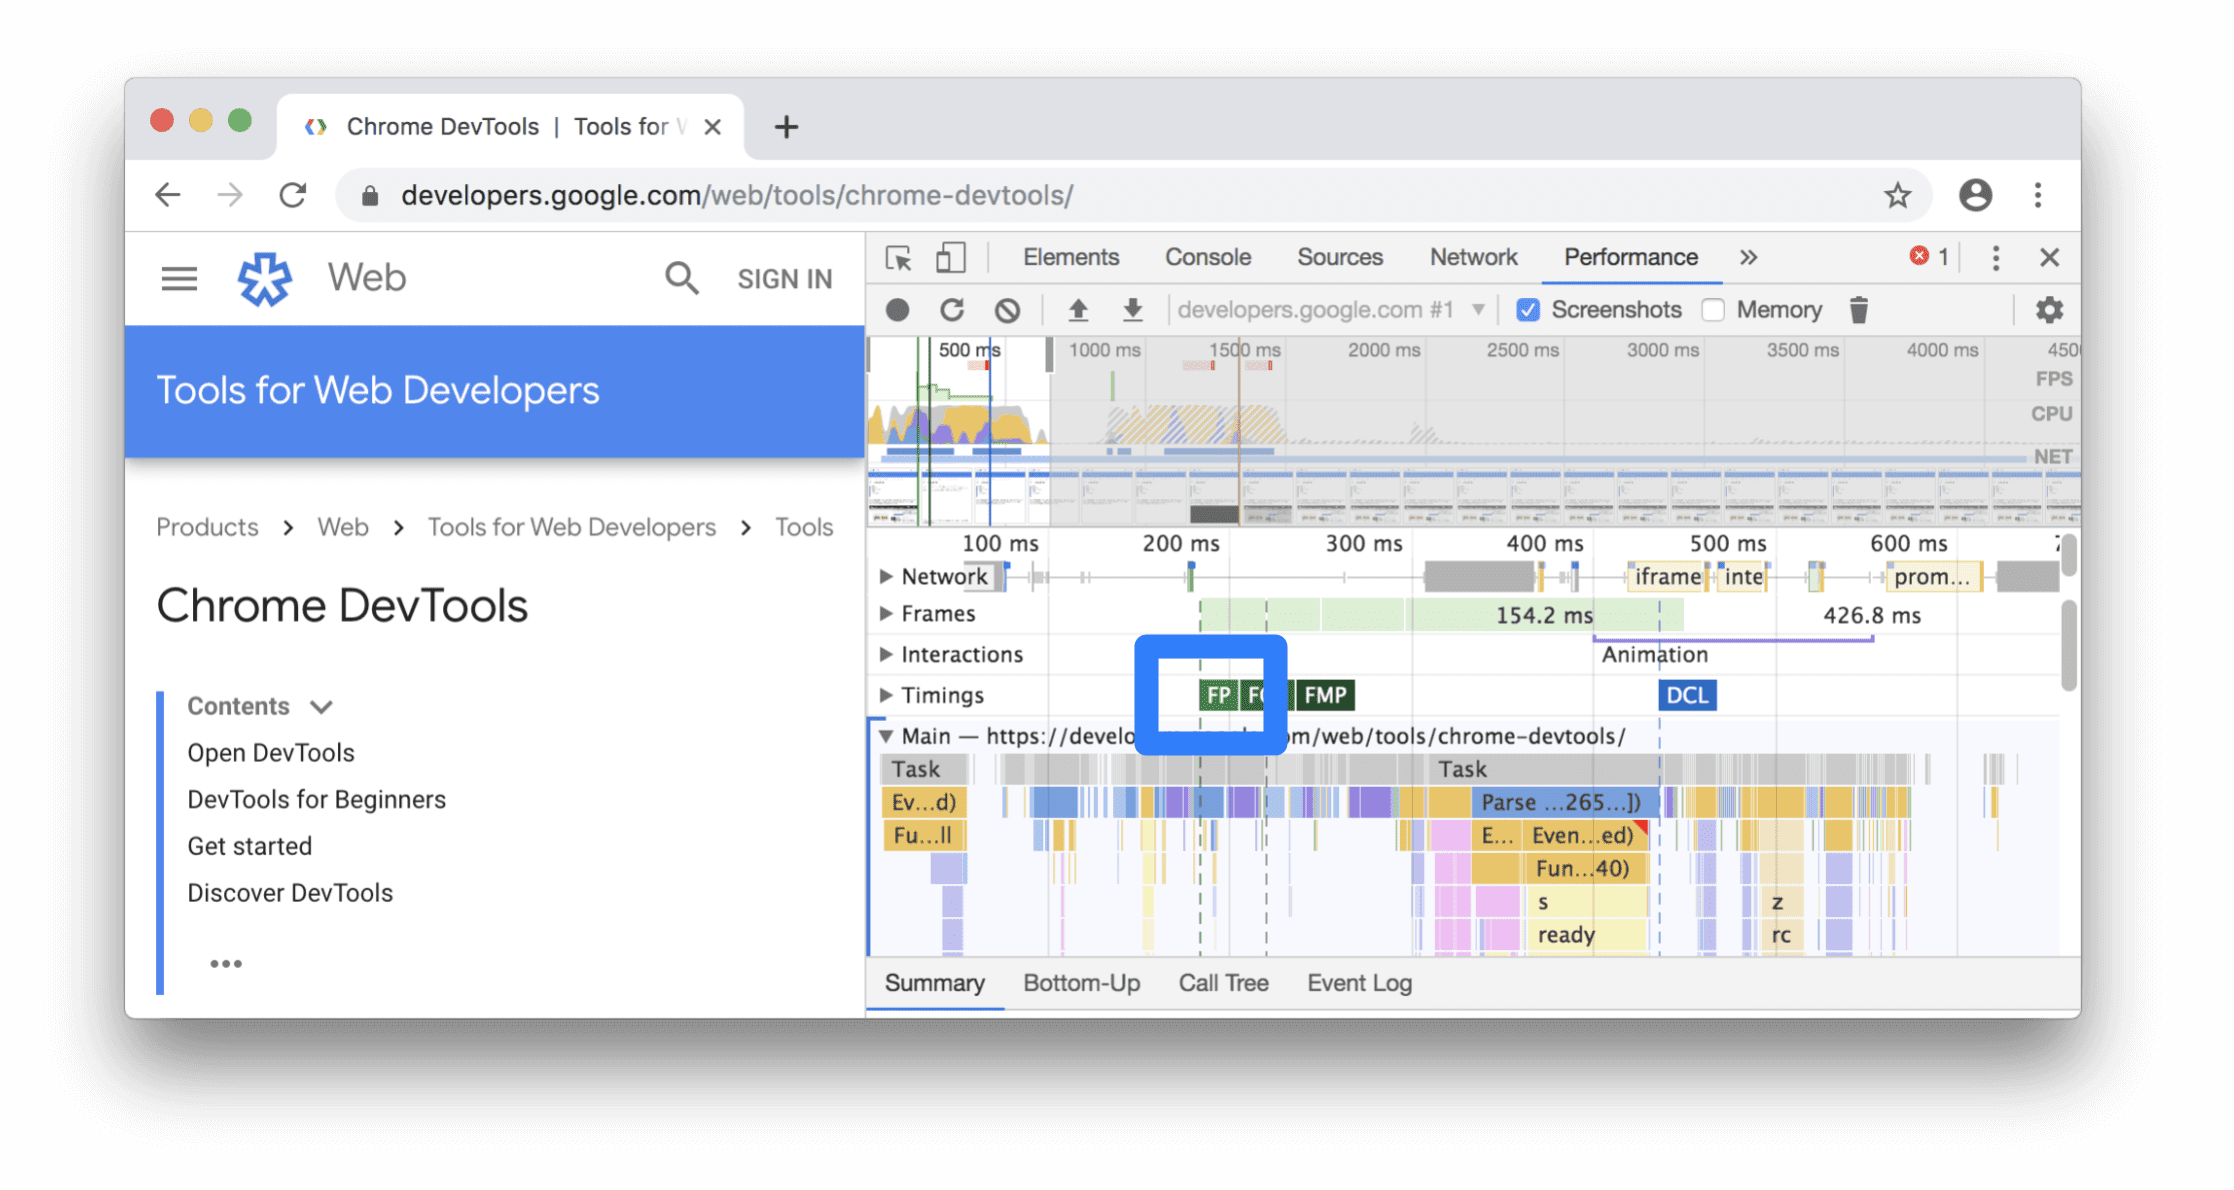Click the reload and profile button

[x=950, y=309]
